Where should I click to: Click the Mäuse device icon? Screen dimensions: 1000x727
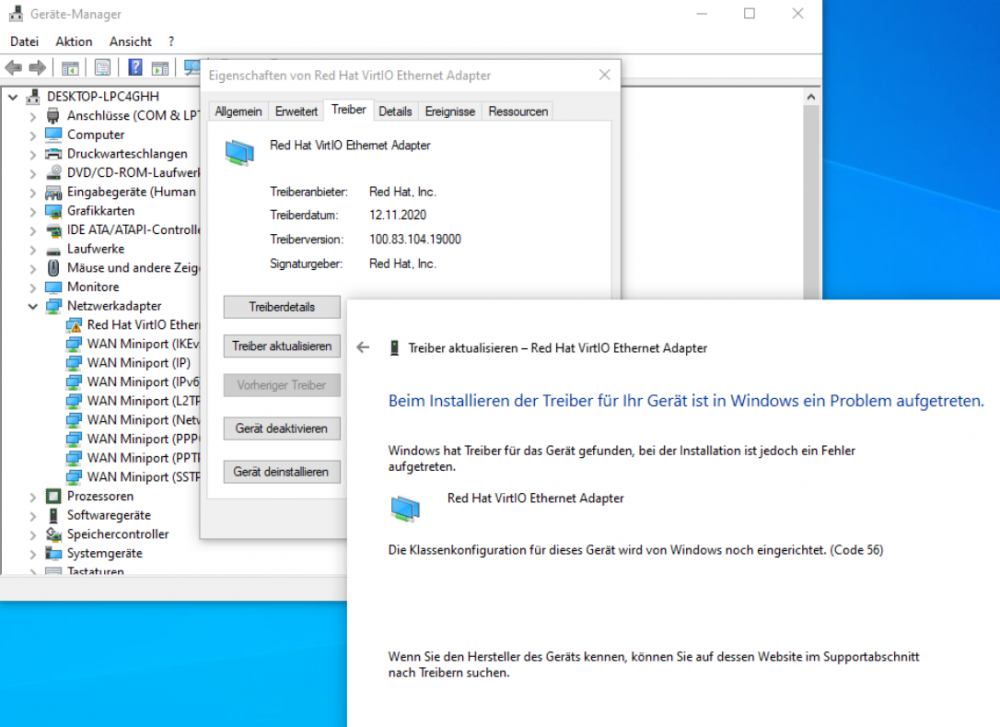[54, 268]
